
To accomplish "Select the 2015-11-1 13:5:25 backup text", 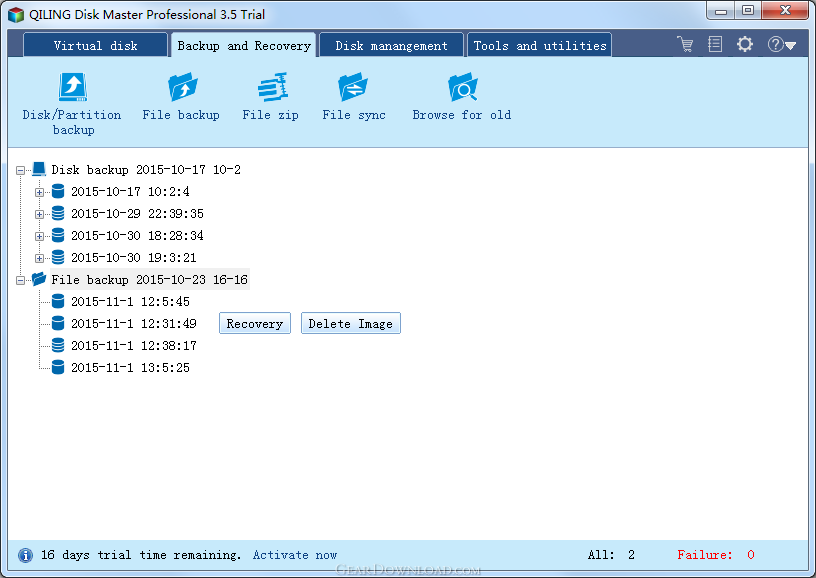I will (130, 367).
